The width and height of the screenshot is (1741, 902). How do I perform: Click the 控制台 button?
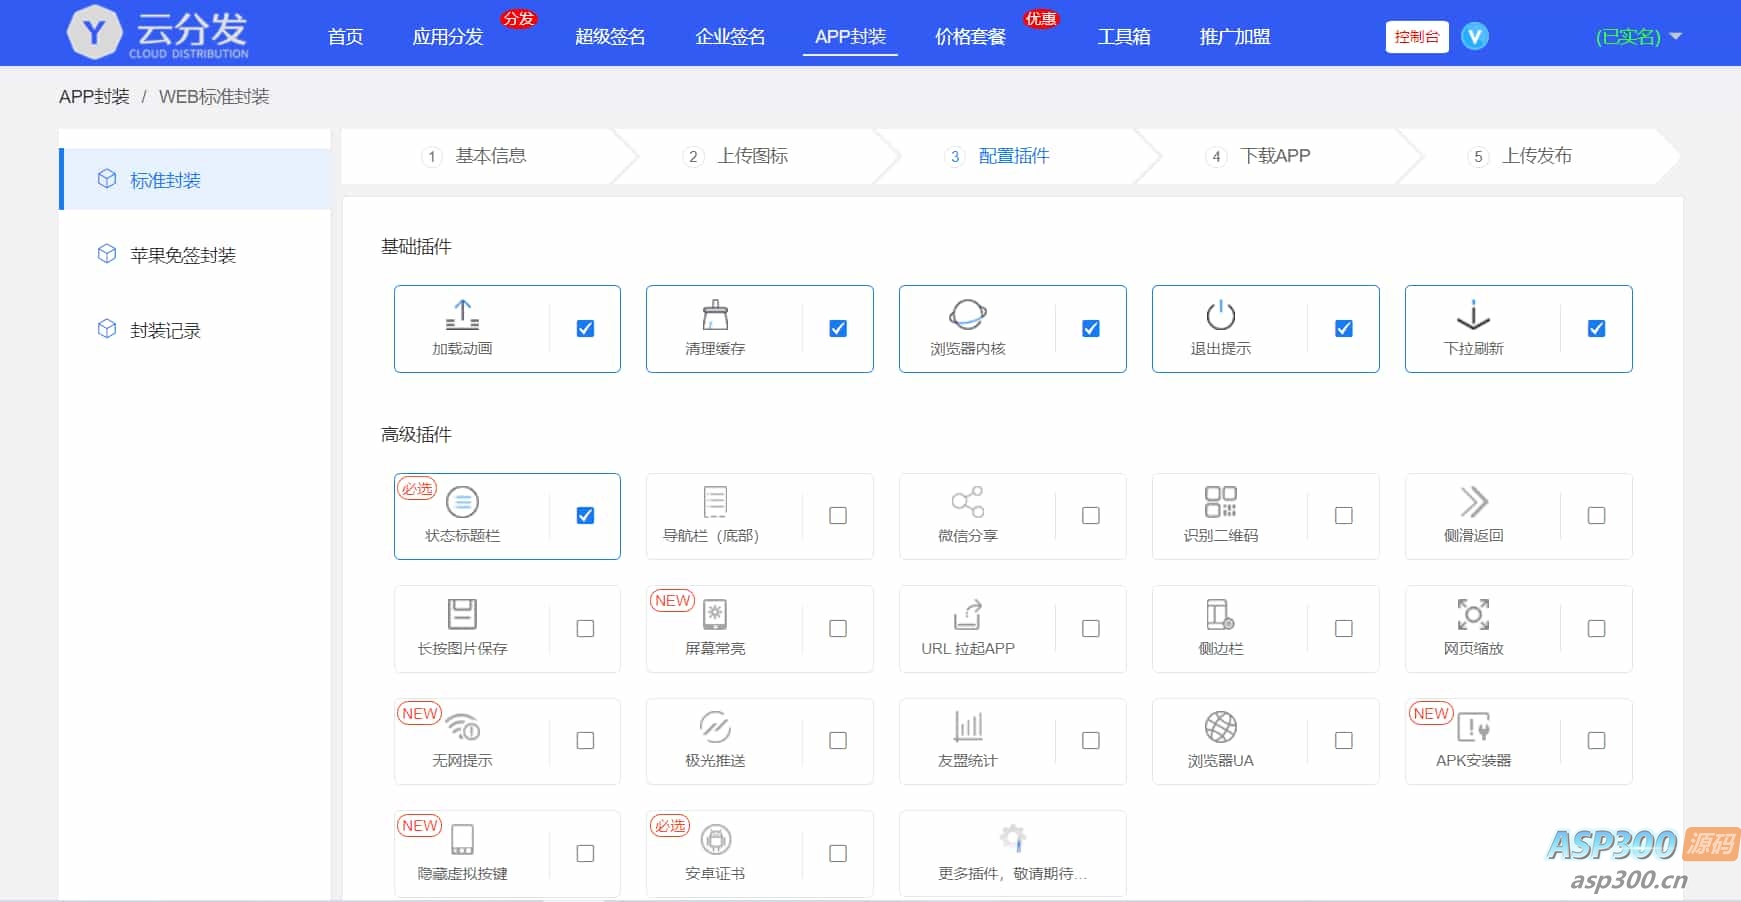tap(1416, 37)
